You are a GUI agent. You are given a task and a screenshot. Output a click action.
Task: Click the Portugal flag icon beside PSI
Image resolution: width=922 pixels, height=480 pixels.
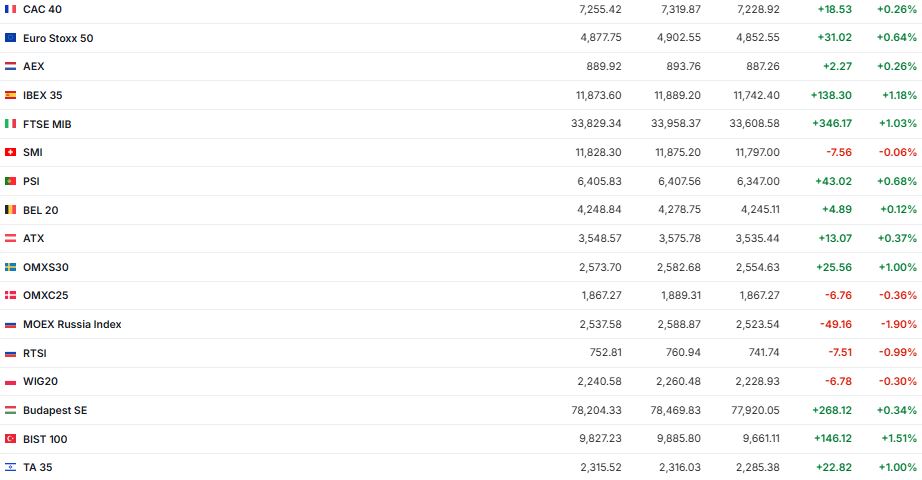[x=11, y=181]
